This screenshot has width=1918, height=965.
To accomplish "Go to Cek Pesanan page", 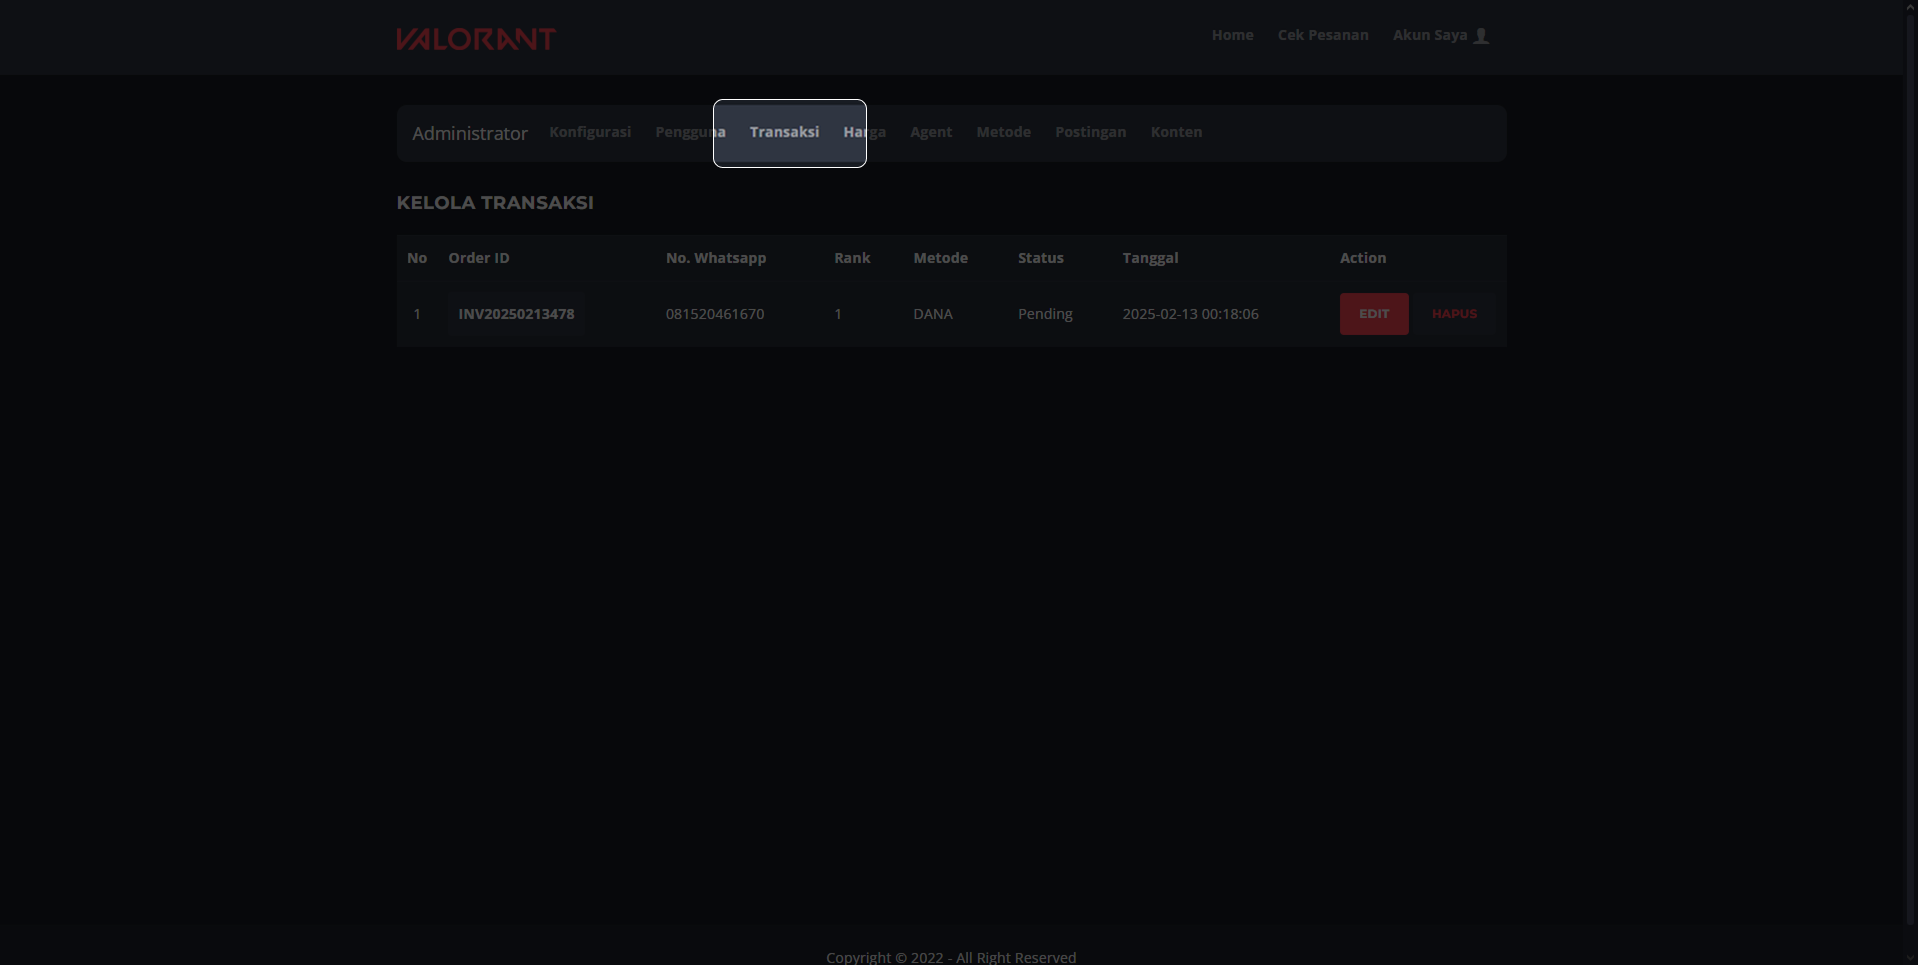I will (x=1323, y=35).
